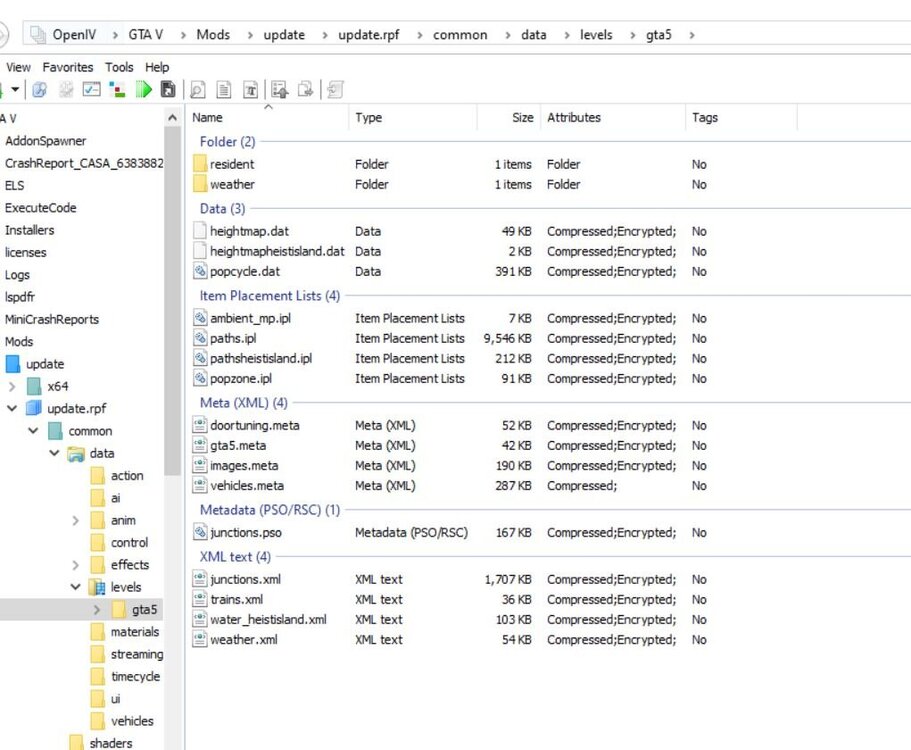Expand the anim folder node

76,520
